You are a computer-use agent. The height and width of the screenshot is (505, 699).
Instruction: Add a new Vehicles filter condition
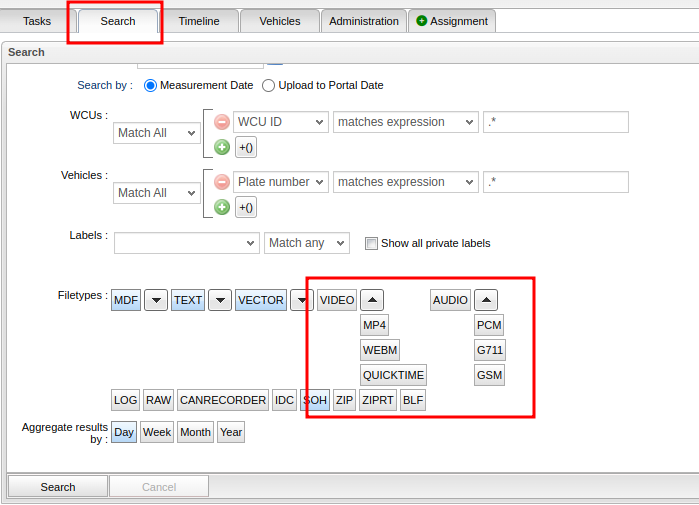click(222, 207)
